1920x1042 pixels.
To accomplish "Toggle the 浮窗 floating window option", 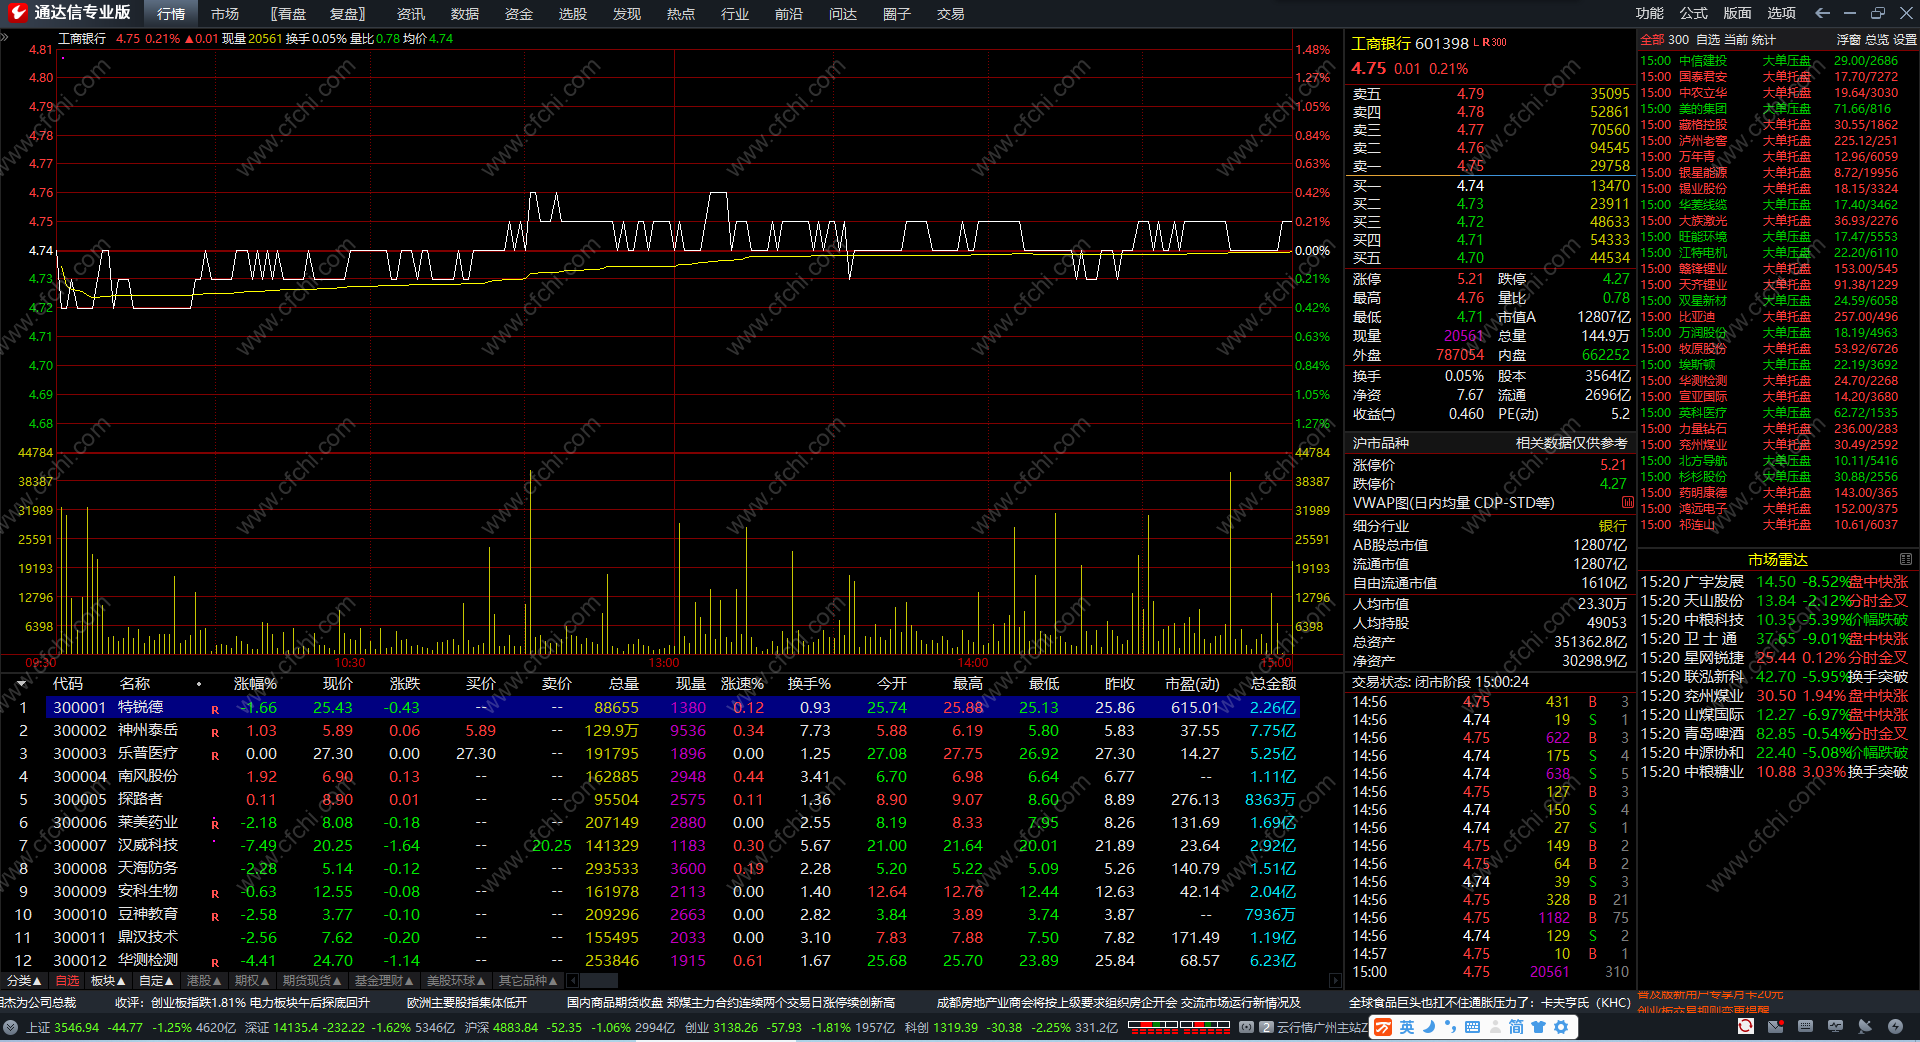I will pyautogui.click(x=1849, y=40).
